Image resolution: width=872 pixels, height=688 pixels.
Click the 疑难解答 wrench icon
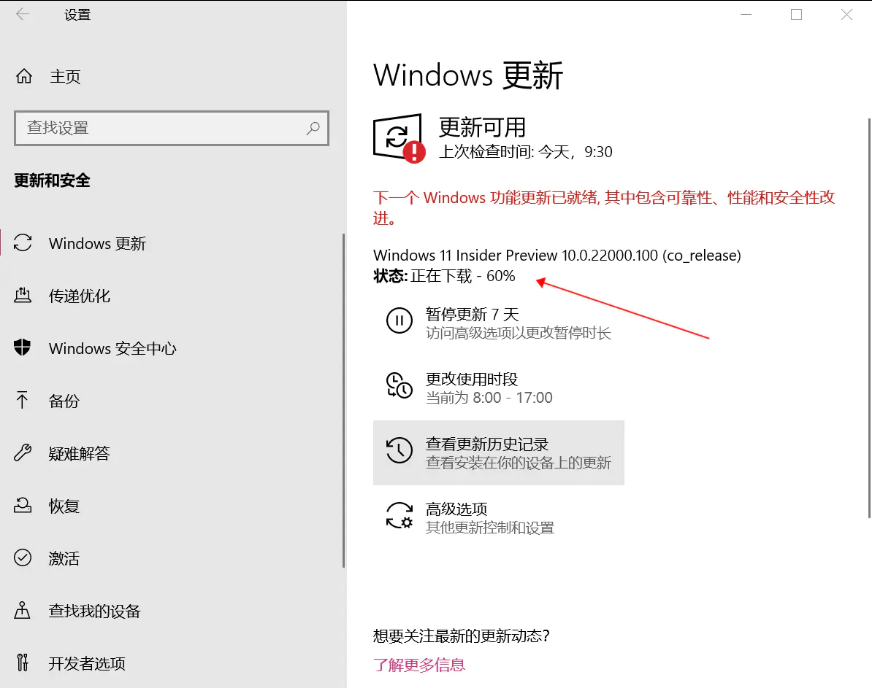(22, 452)
